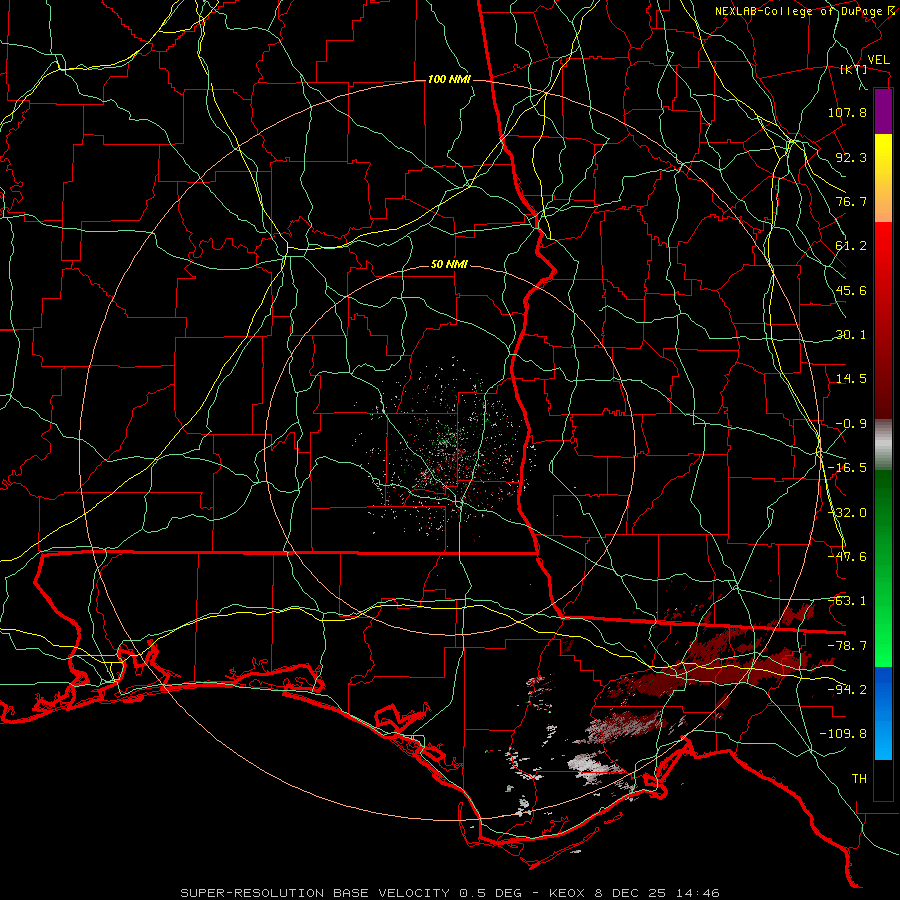Image resolution: width=900 pixels, height=900 pixels.
Task: Click the NEXLAB-College of DuPage credit text
Action: tap(805, 11)
